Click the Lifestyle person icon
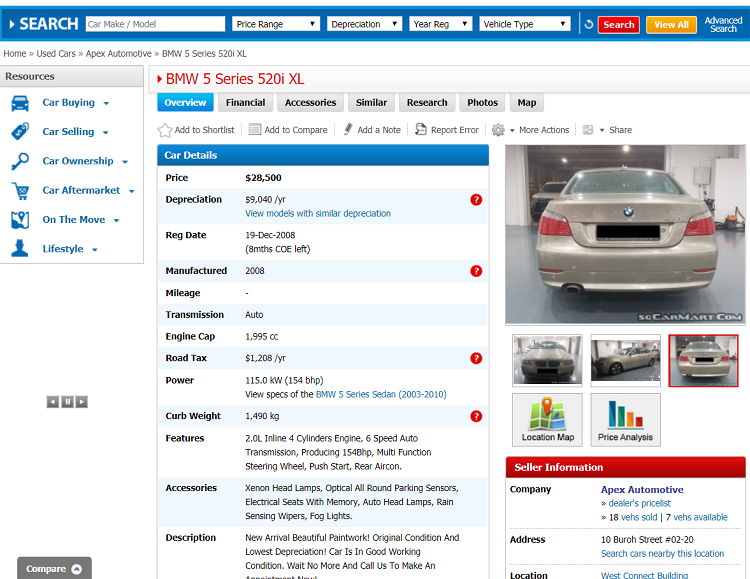750x579 pixels. 20,248
